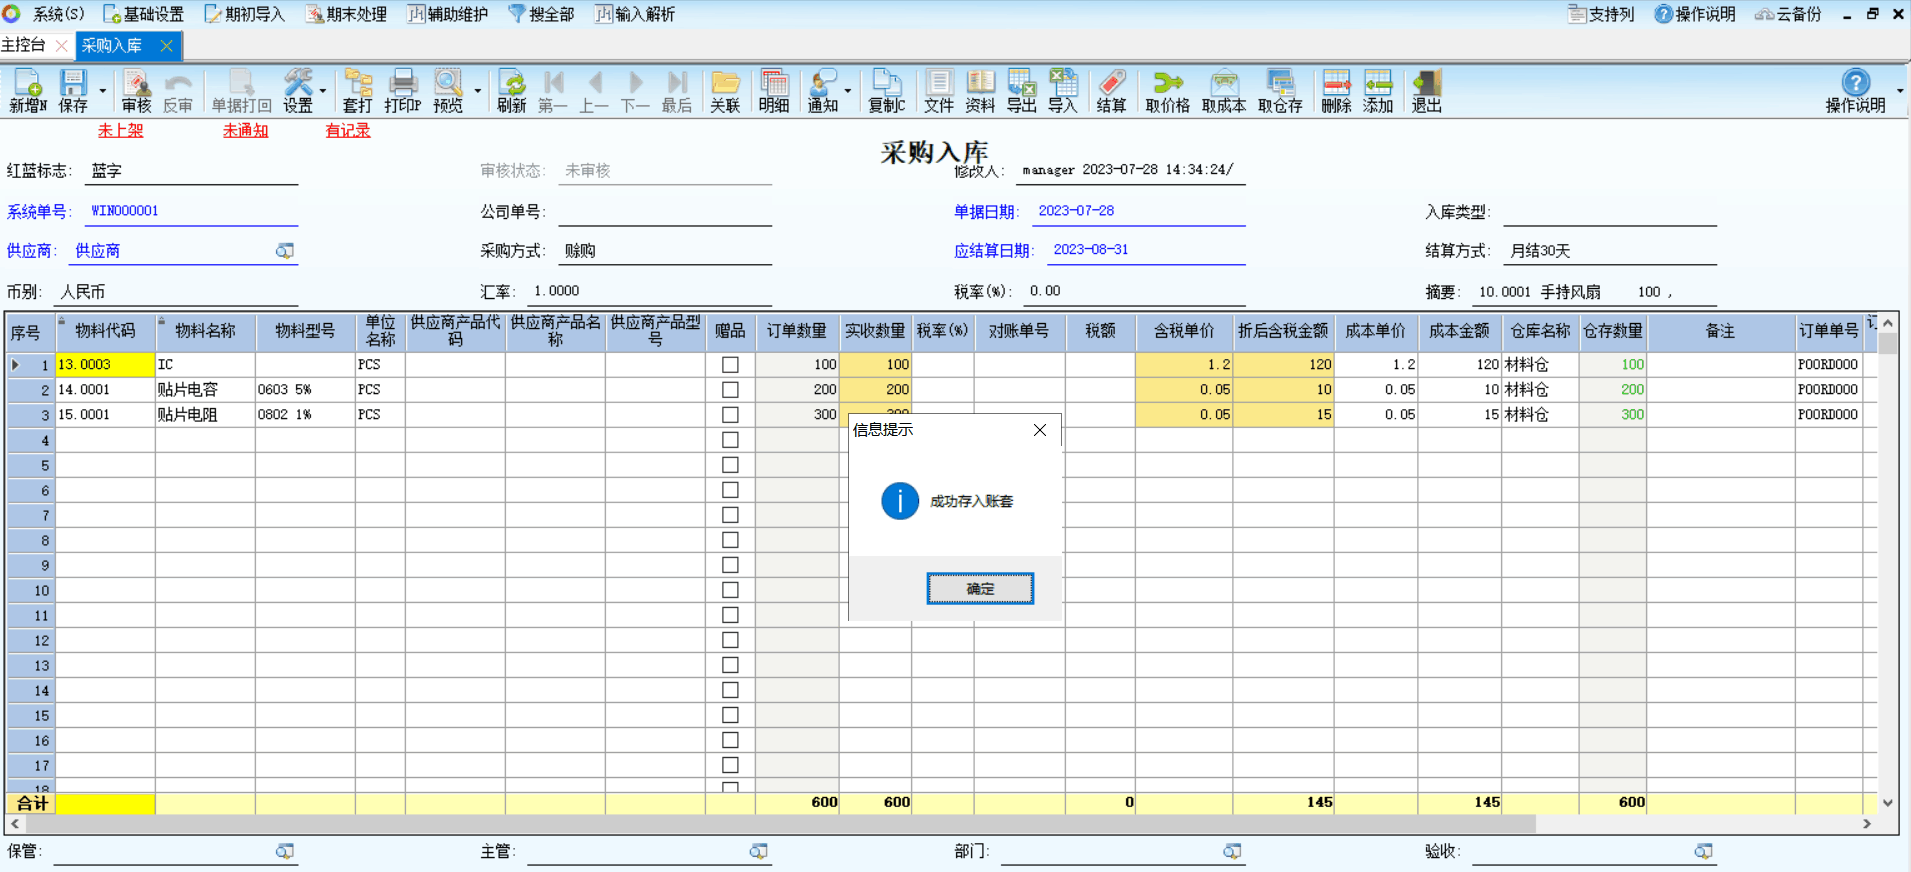This screenshot has height=872, width=1911.
Task: Open the 明细 (Details) toolbar icon
Action: (x=773, y=91)
